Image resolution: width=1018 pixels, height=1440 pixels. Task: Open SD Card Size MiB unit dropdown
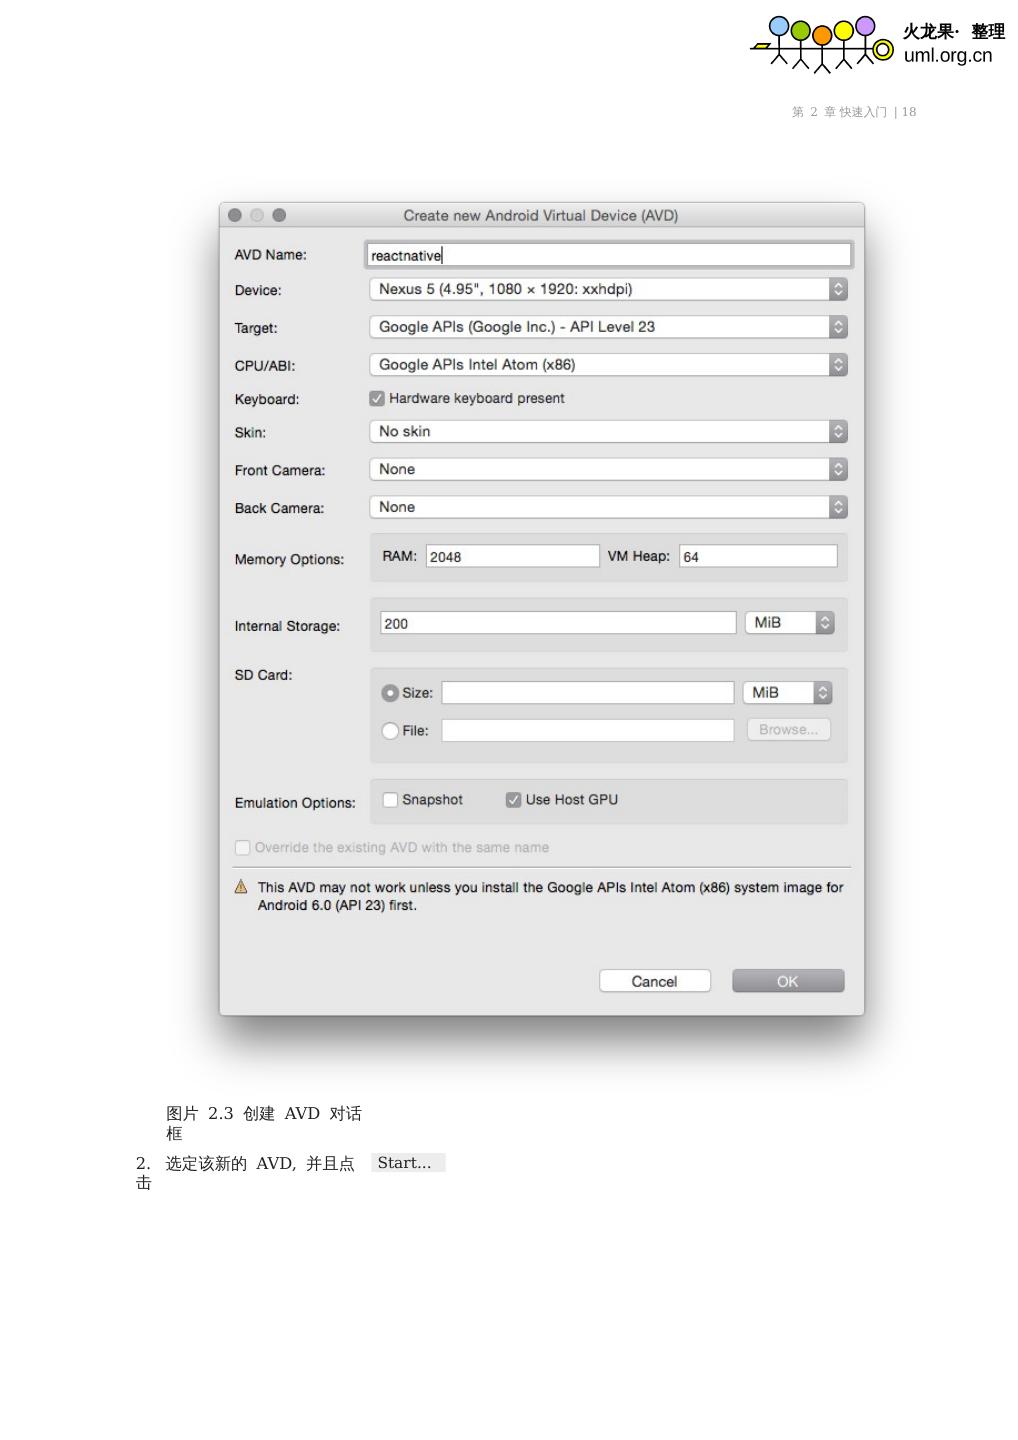787,692
